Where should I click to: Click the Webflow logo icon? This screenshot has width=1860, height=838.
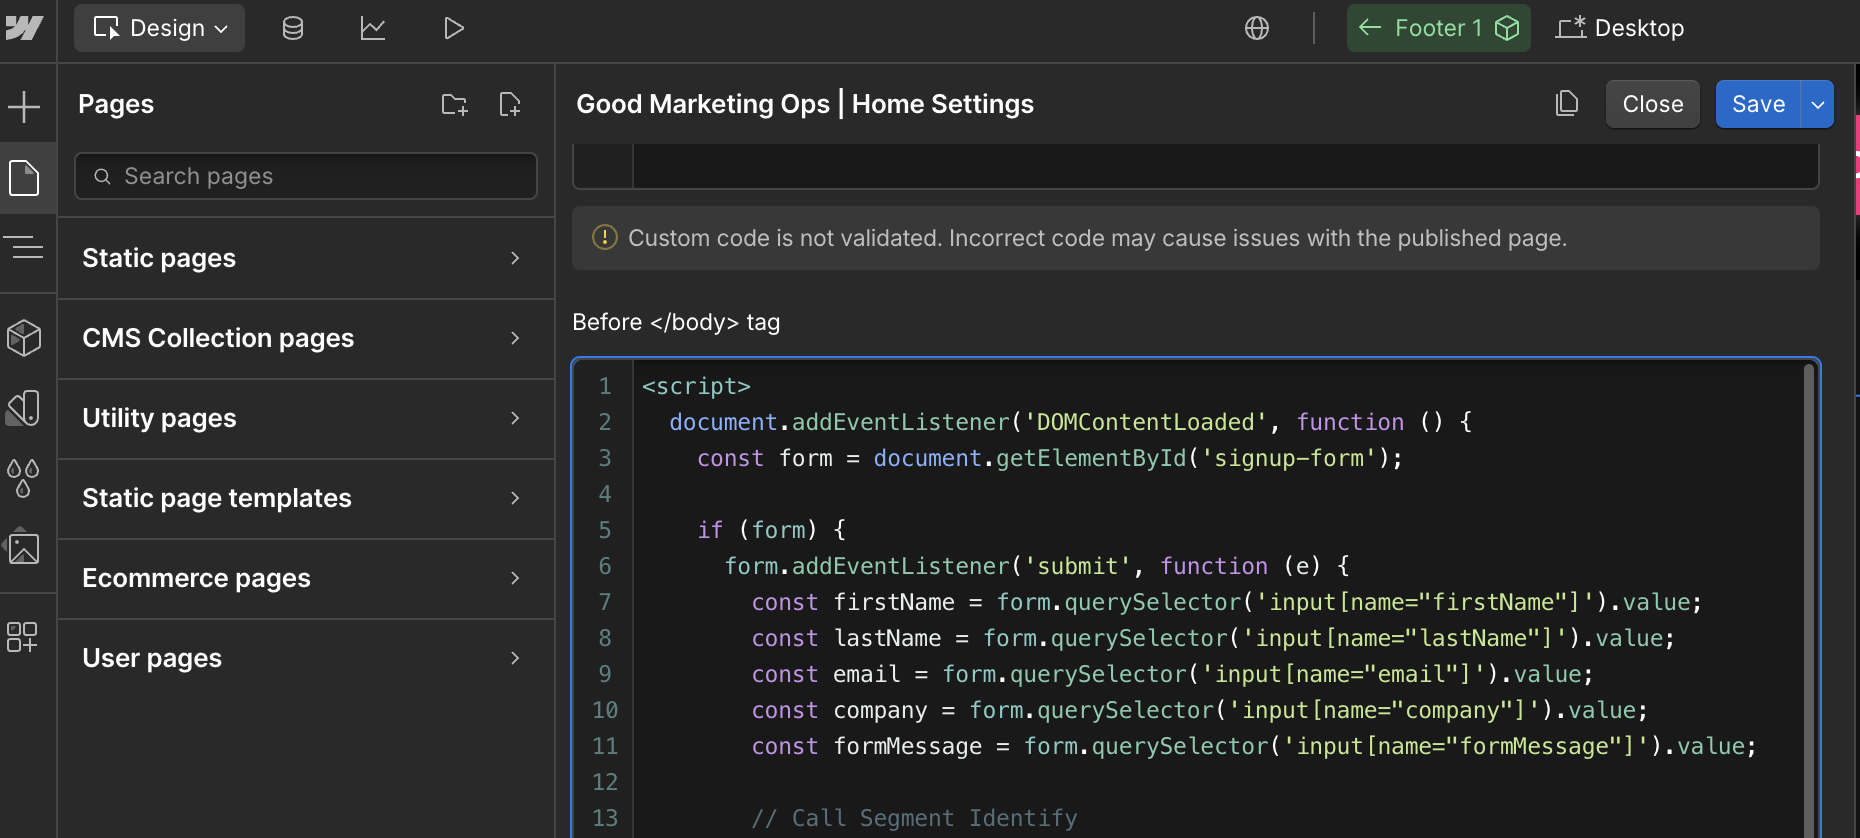click(24, 28)
